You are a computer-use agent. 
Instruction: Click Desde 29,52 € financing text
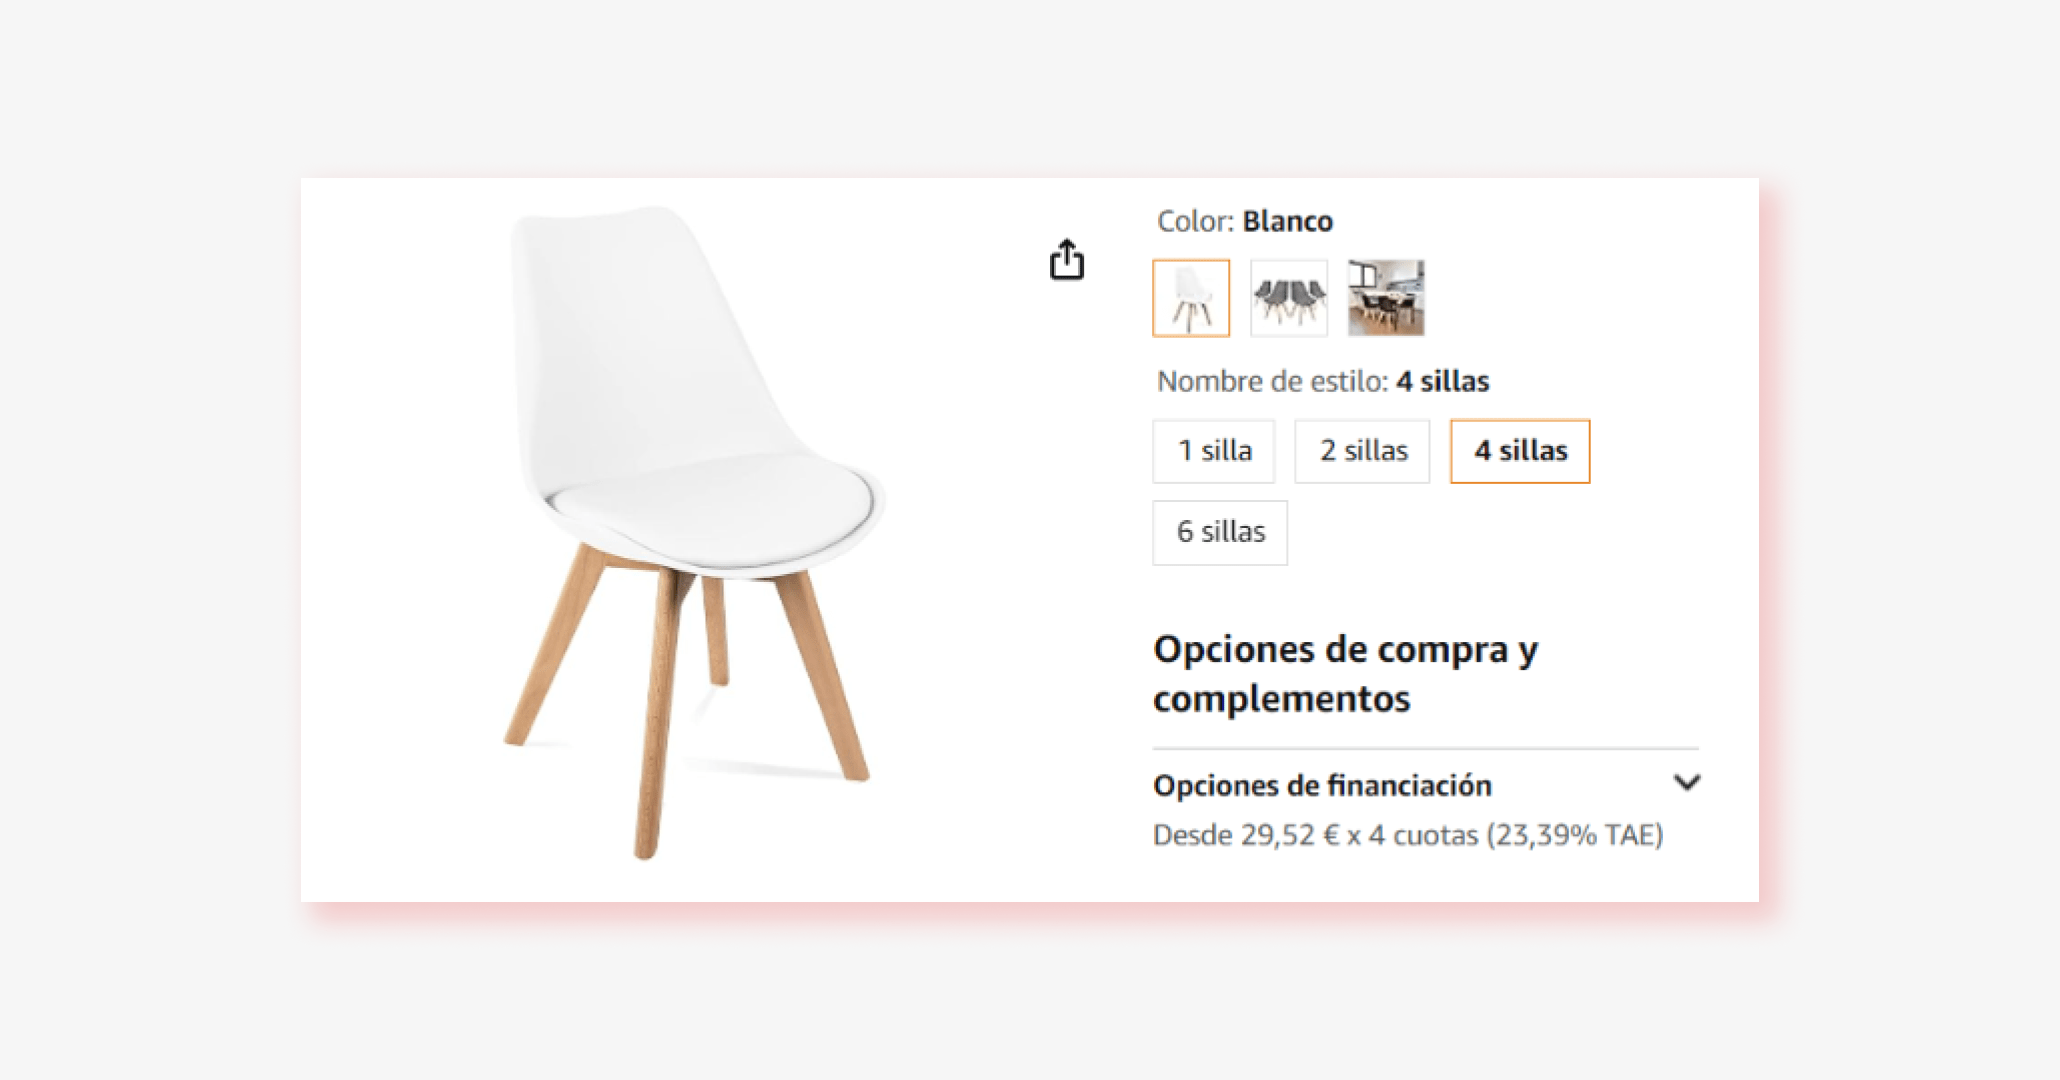click(x=1410, y=833)
